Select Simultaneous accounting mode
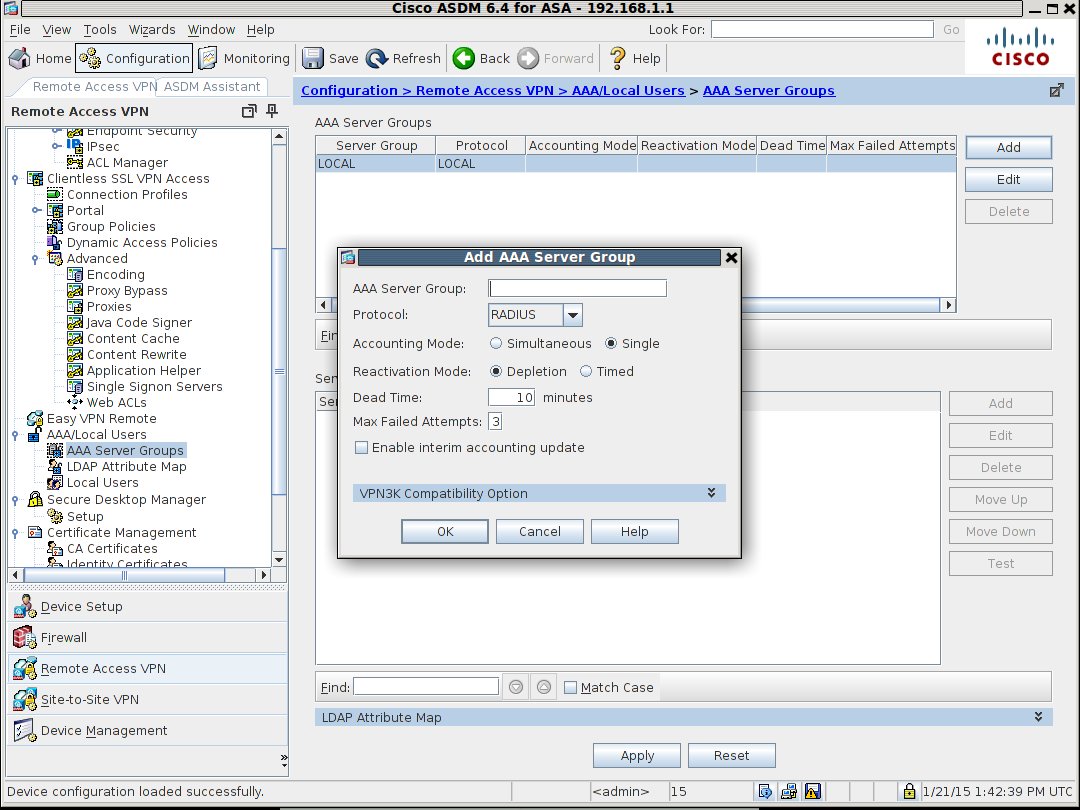The image size is (1080, 810). pyautogui.click(x=496, y=343)
